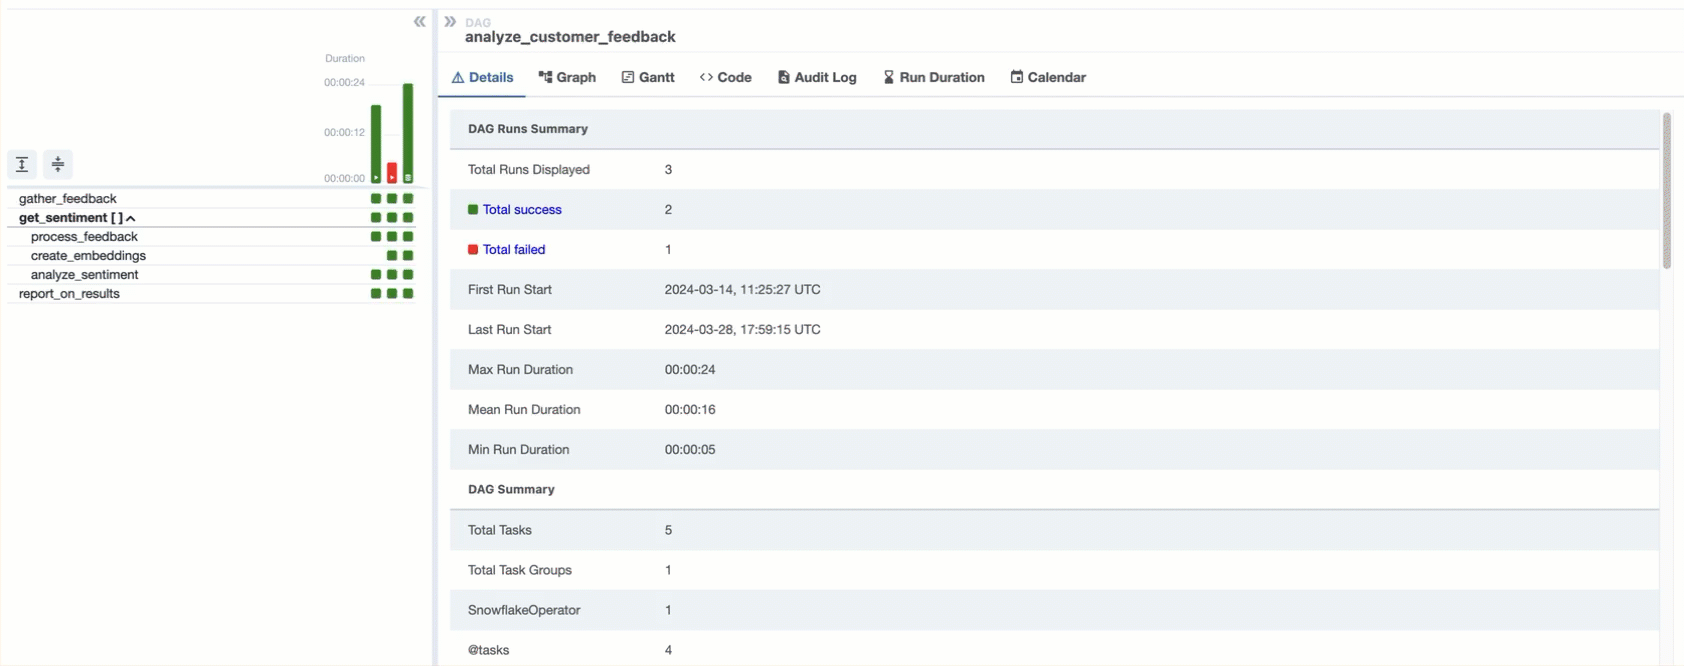Click the Total failed link
This screenshot has width=1684, height=666.
(x=514, y=250)
